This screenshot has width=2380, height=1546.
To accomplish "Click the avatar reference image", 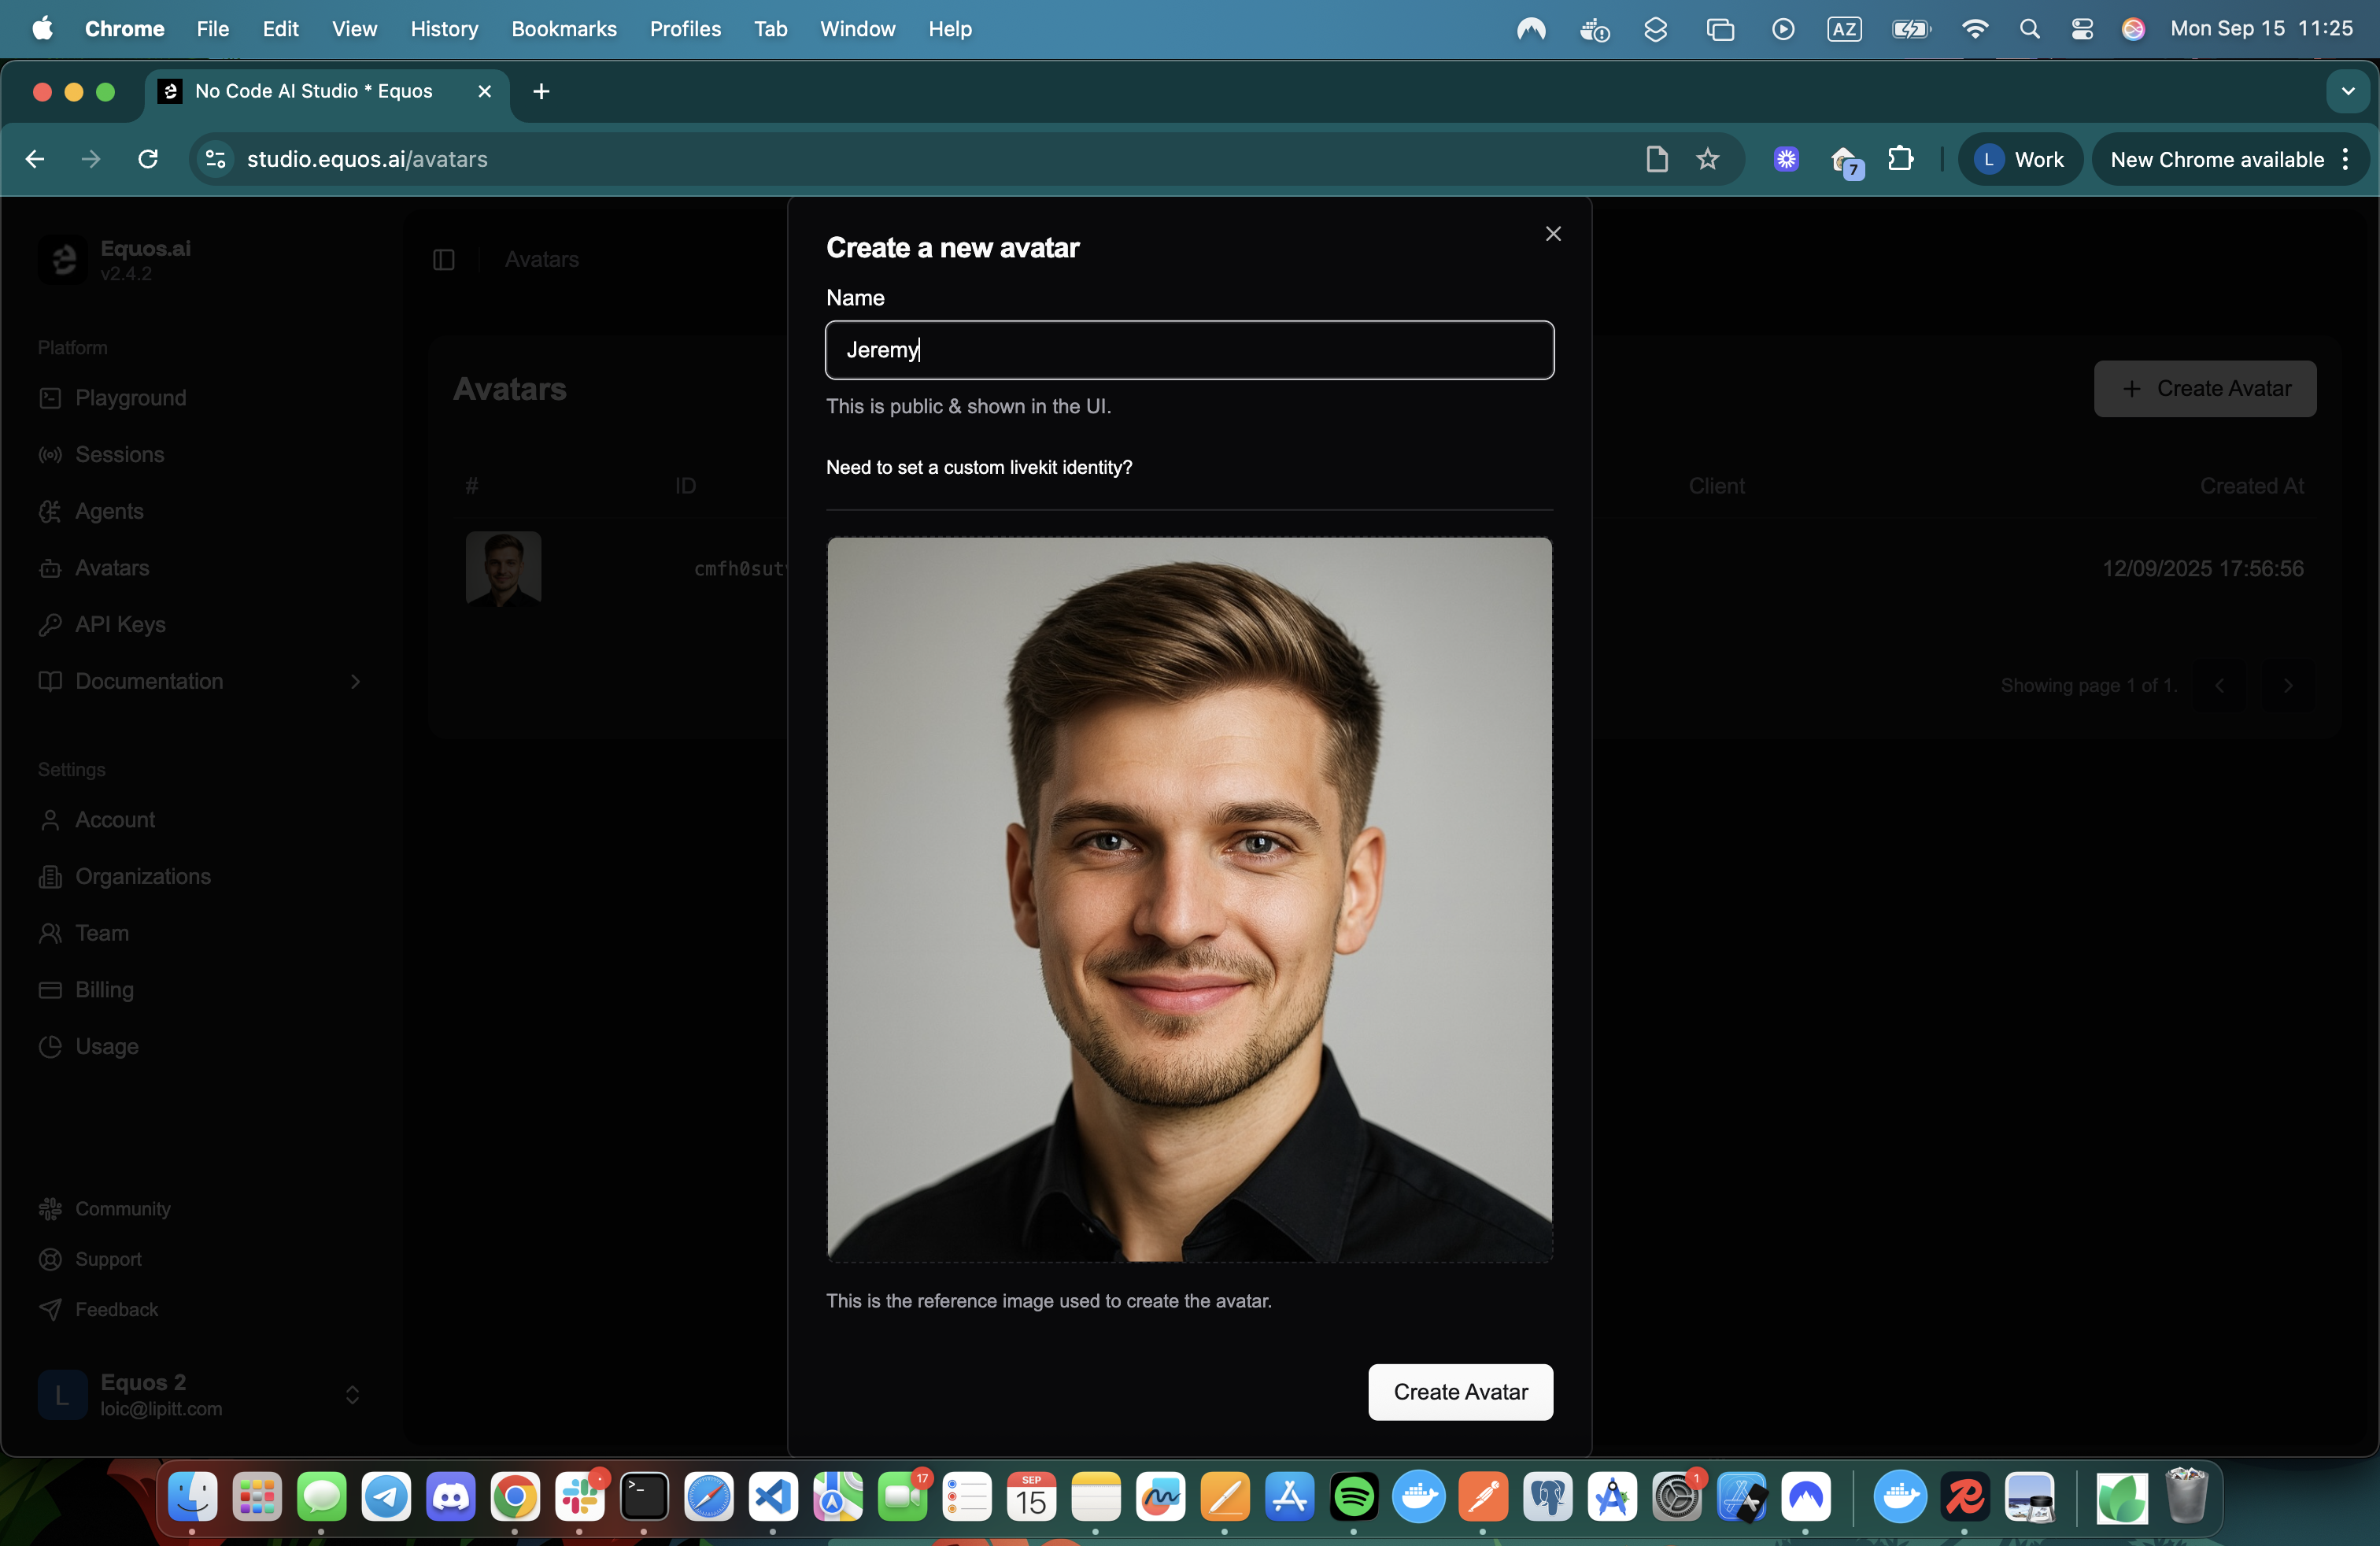I will [x=1189, y=899].
